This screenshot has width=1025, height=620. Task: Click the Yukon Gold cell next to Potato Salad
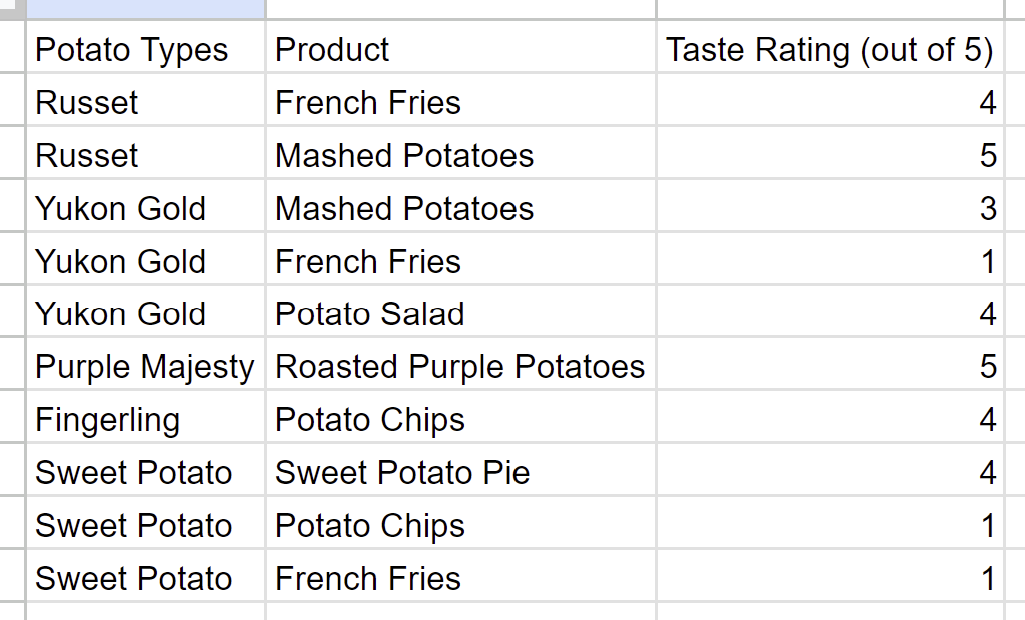[x=145, y=311]
